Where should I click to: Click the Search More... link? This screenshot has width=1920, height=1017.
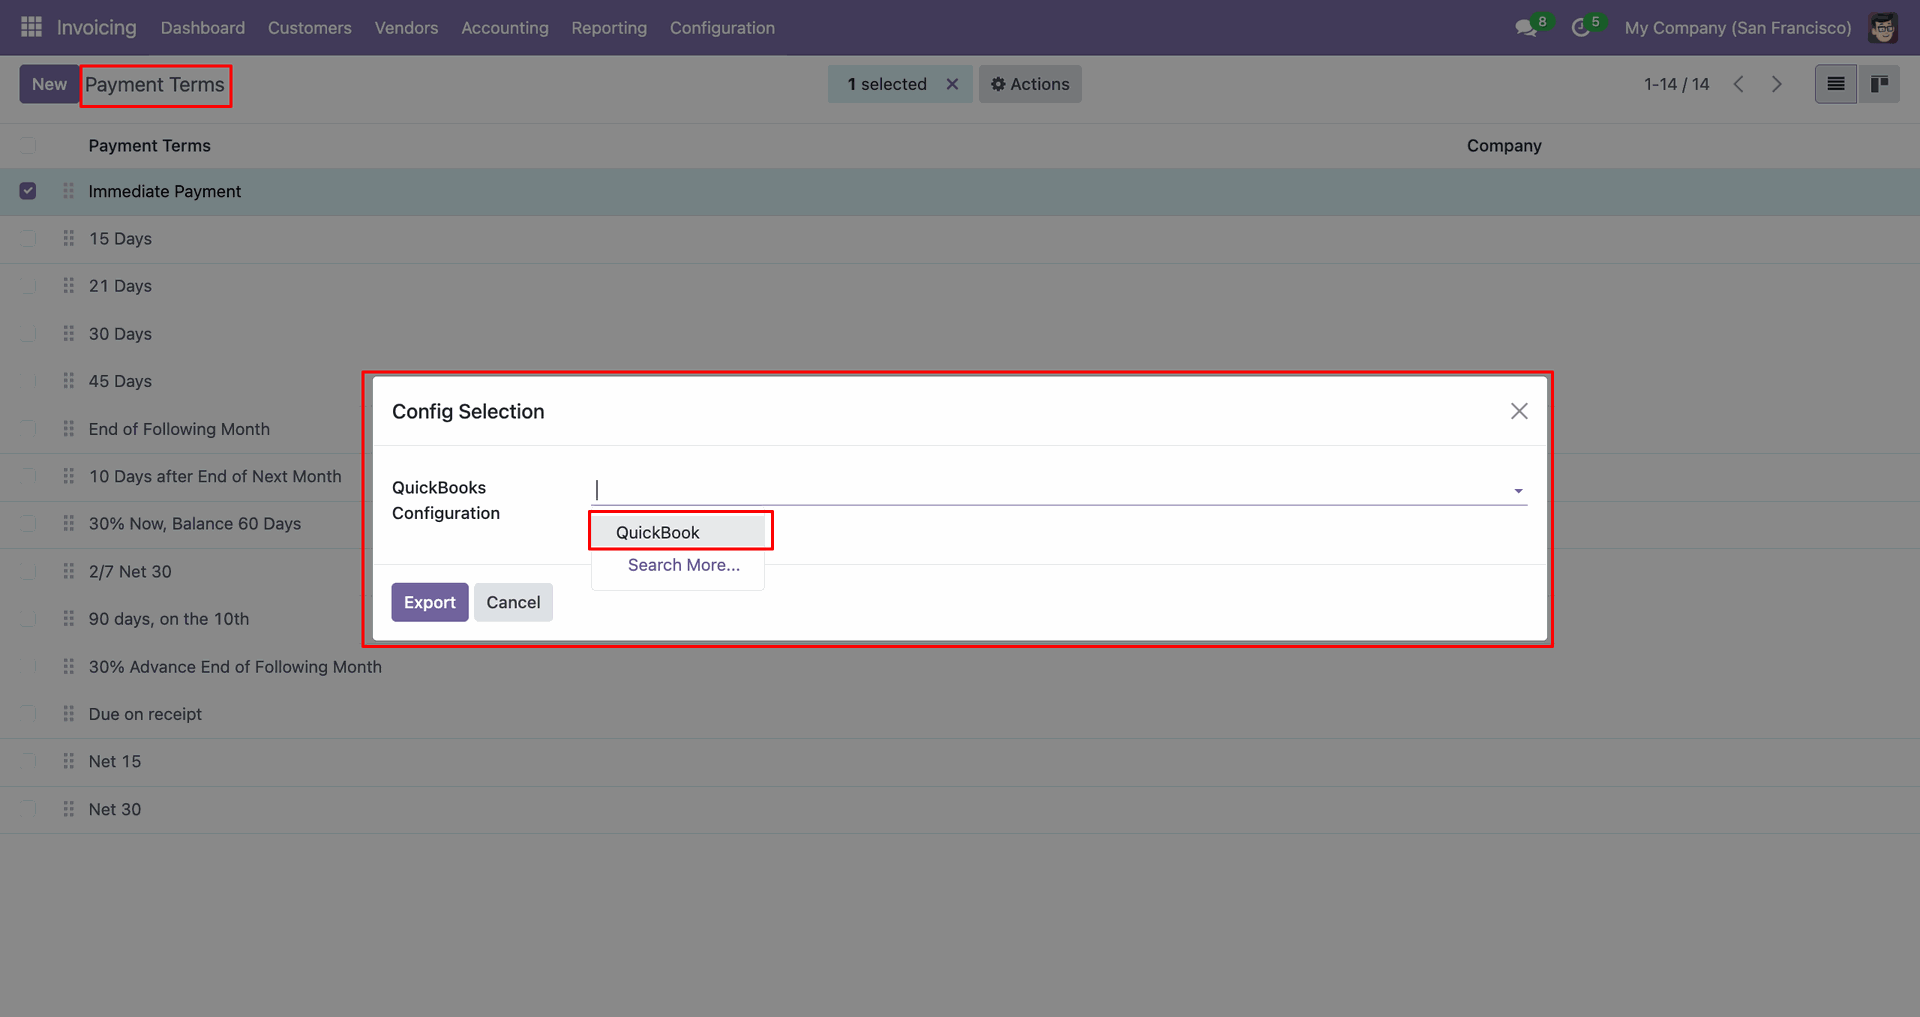click(684, 565)
